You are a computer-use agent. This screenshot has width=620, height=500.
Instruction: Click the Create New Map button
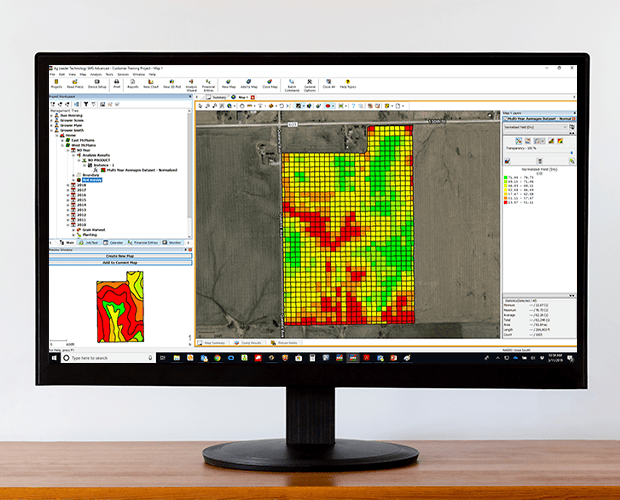[x=120, y=256]
